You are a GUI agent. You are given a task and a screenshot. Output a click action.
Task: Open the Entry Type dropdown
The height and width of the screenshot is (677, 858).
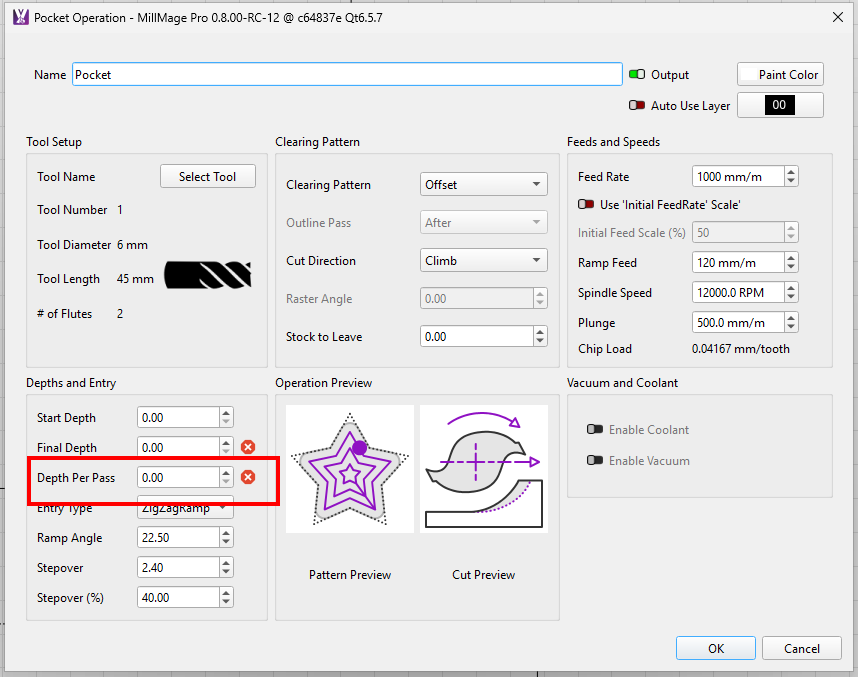[x=185, y=509]
